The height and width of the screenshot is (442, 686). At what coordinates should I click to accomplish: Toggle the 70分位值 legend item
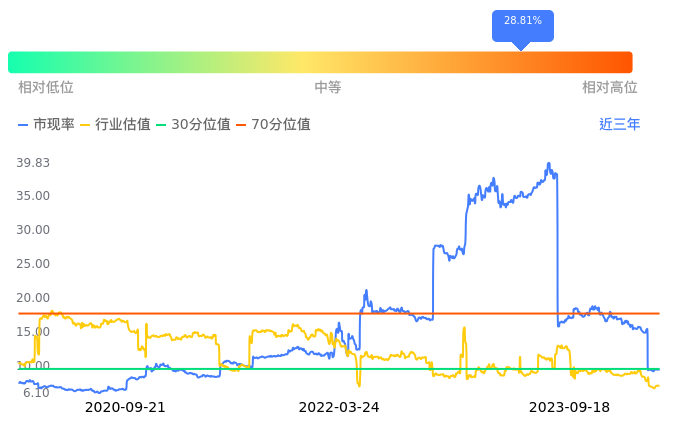point(273,125)
